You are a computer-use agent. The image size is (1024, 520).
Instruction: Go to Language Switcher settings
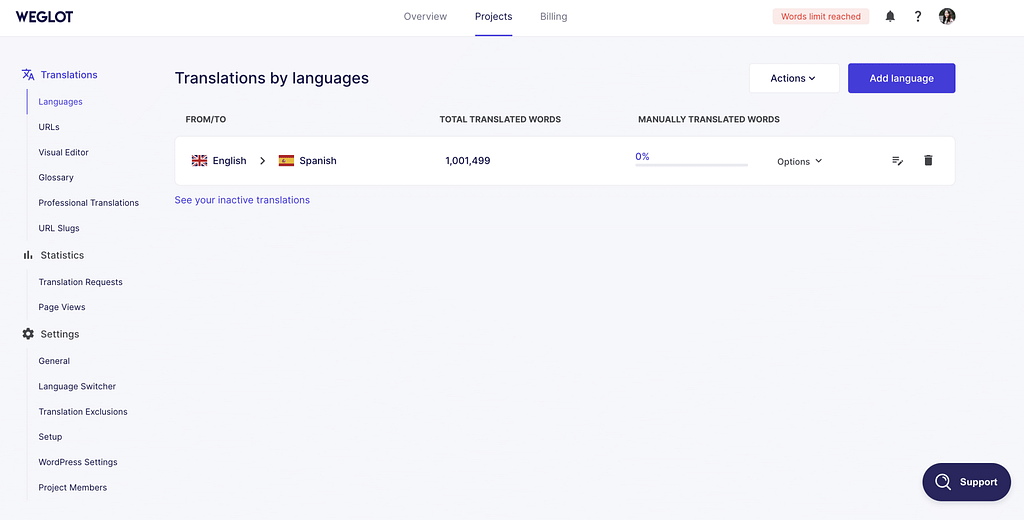77,386
